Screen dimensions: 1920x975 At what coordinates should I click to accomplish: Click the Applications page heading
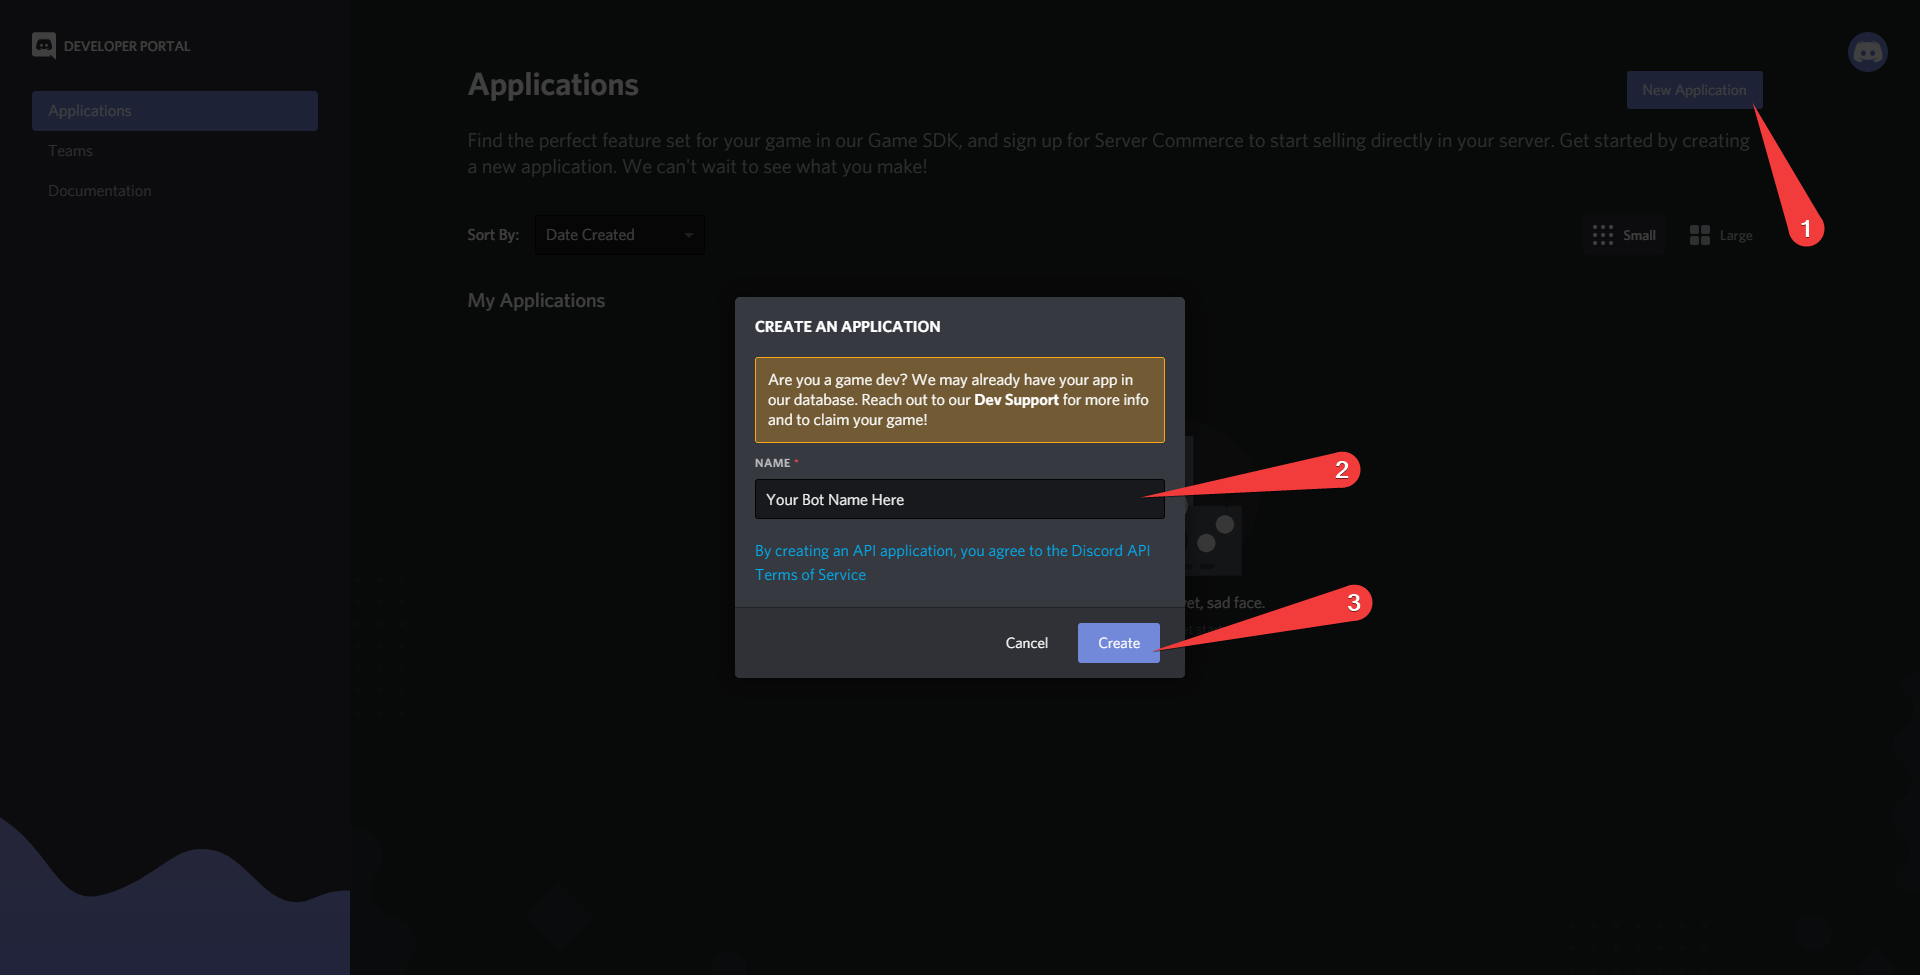[x=553, y=85]
